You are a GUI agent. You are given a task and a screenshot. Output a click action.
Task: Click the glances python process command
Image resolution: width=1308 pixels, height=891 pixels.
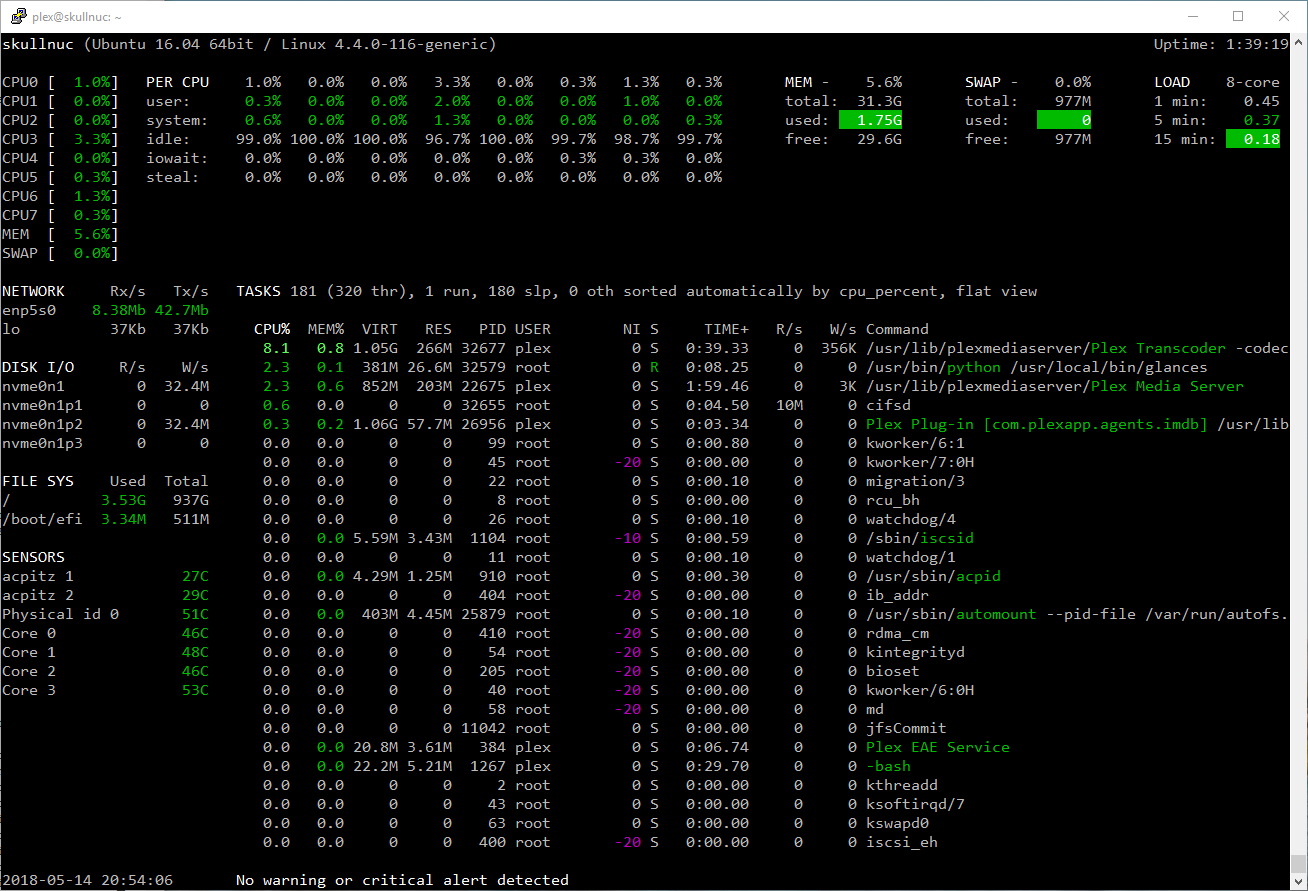click(x=1037, y=367)
